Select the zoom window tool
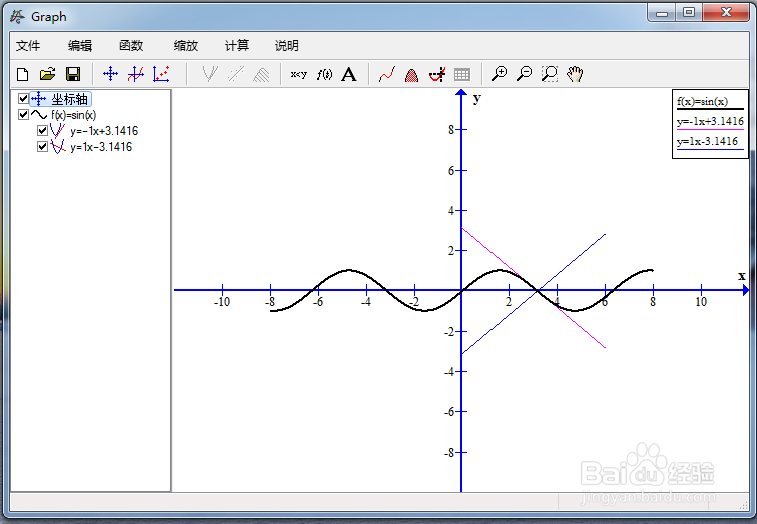Viewport: 757px width, 524px height. tap(550, 74)
